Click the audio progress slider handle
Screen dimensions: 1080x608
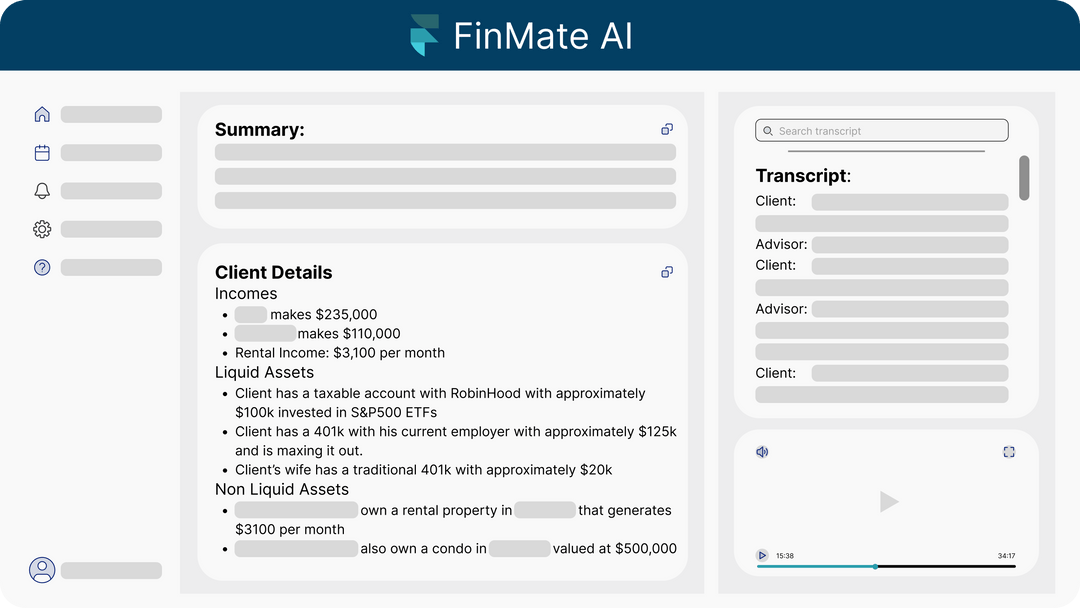coord(875,566)
